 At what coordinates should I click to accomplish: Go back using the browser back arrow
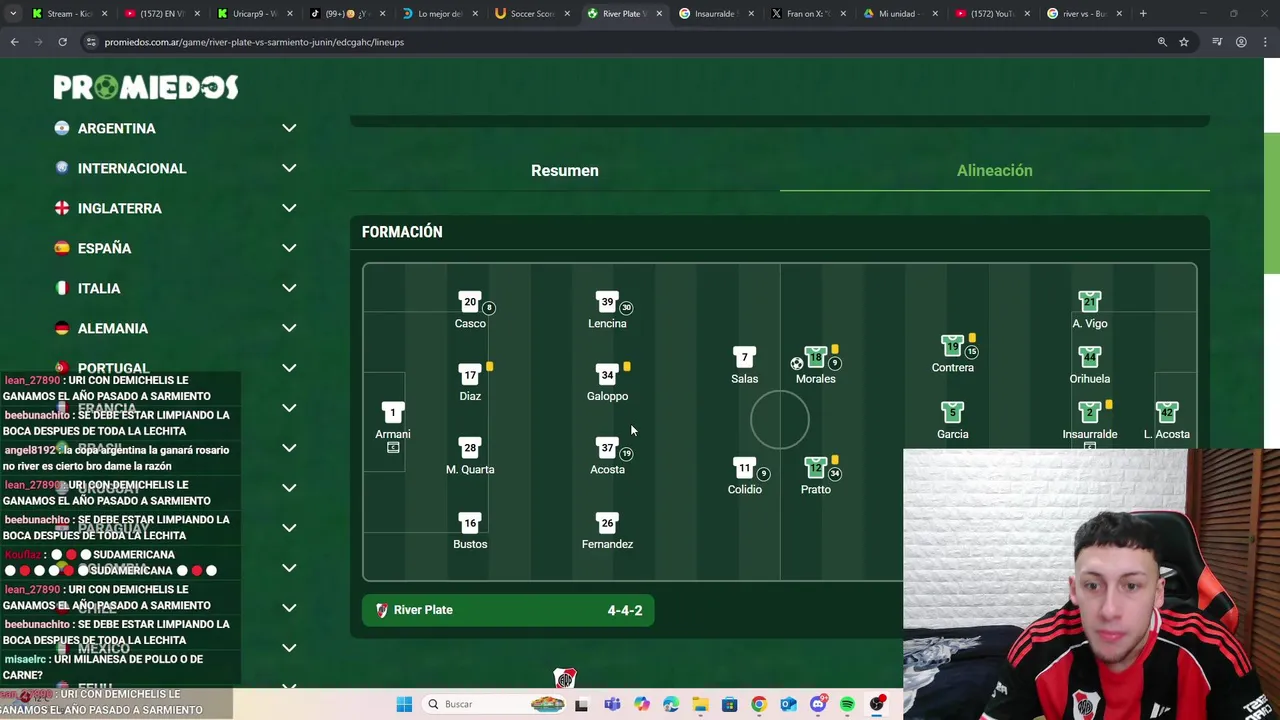[x=14, y=42]
